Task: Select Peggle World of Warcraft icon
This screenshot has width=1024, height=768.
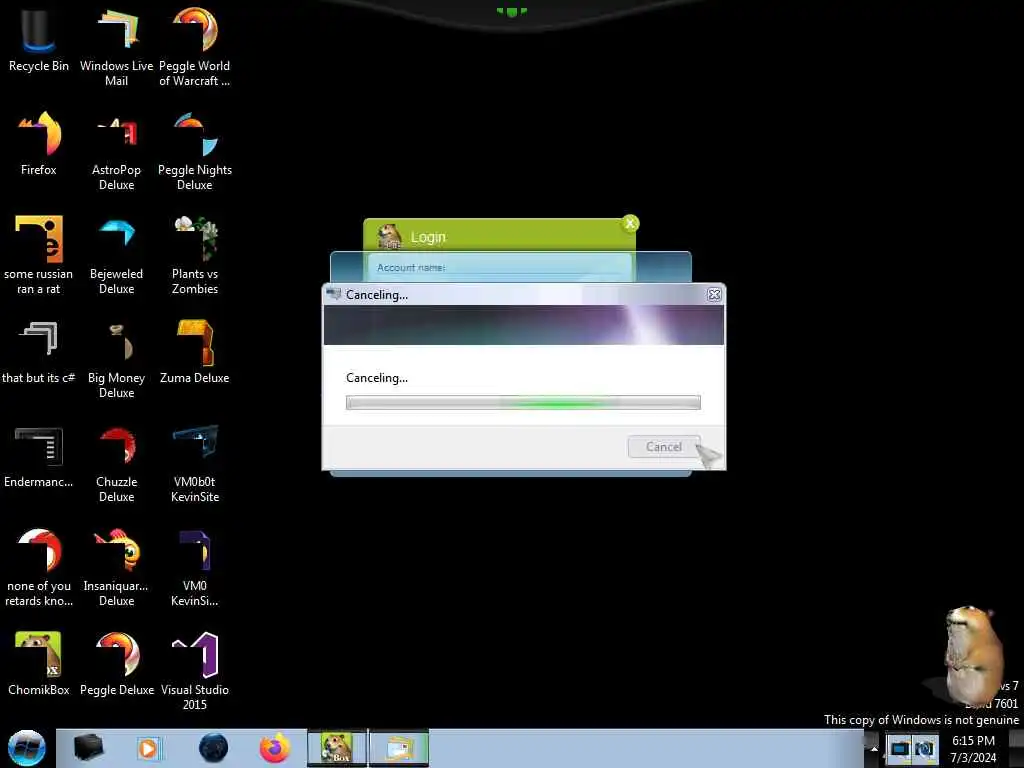Action: [195, 46]
